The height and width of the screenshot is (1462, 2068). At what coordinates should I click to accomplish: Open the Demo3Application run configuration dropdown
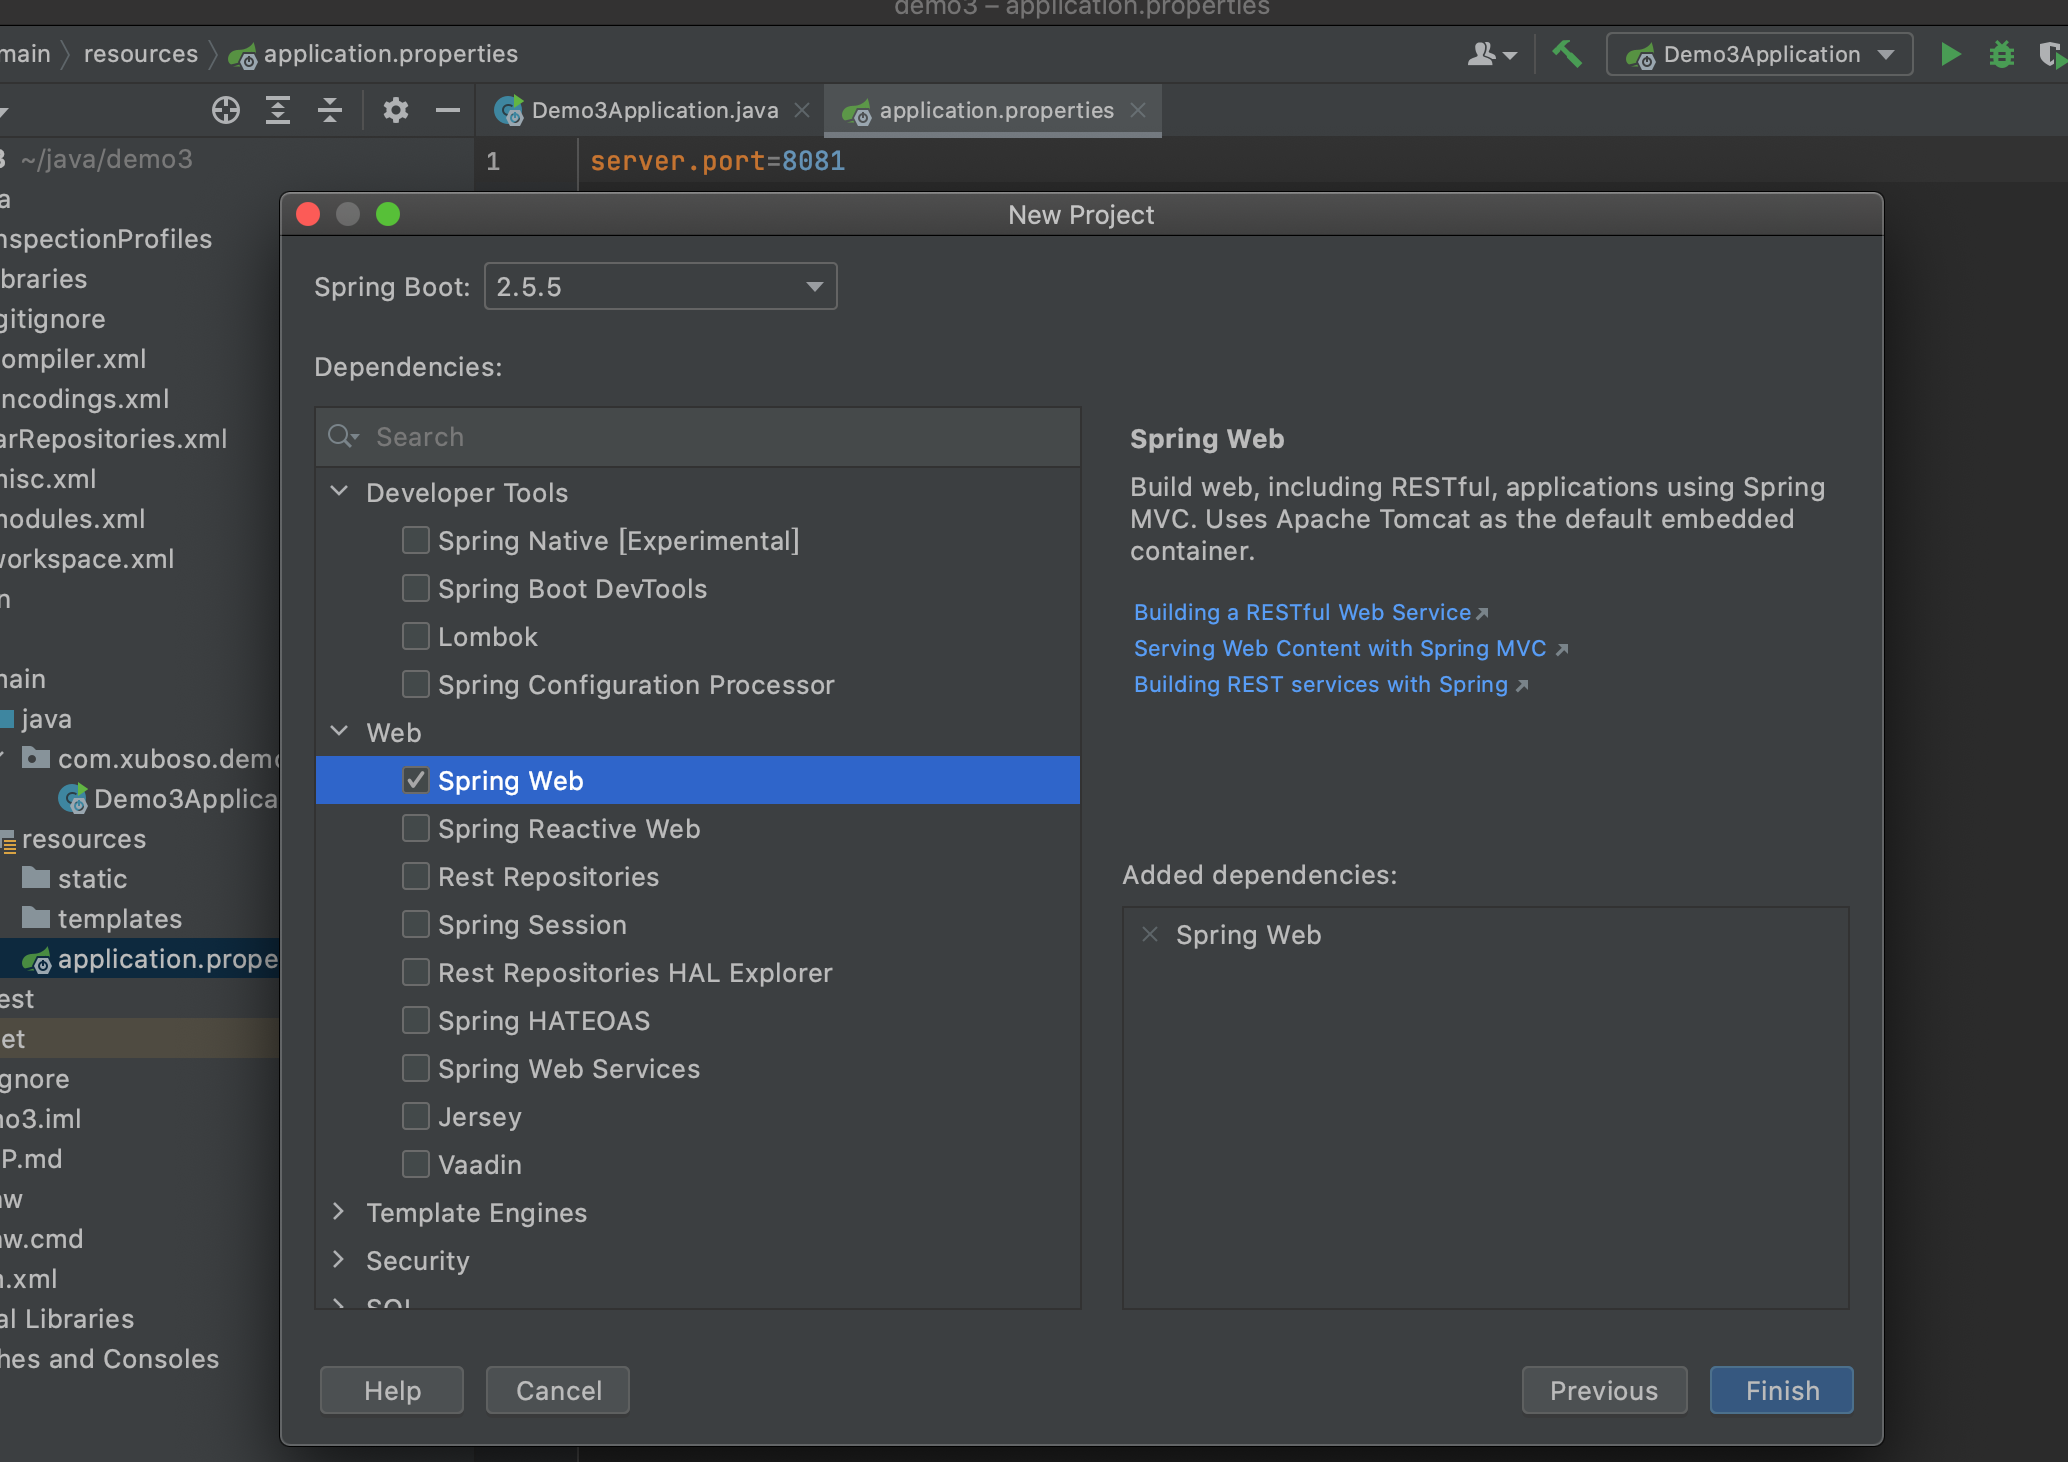1759,54
